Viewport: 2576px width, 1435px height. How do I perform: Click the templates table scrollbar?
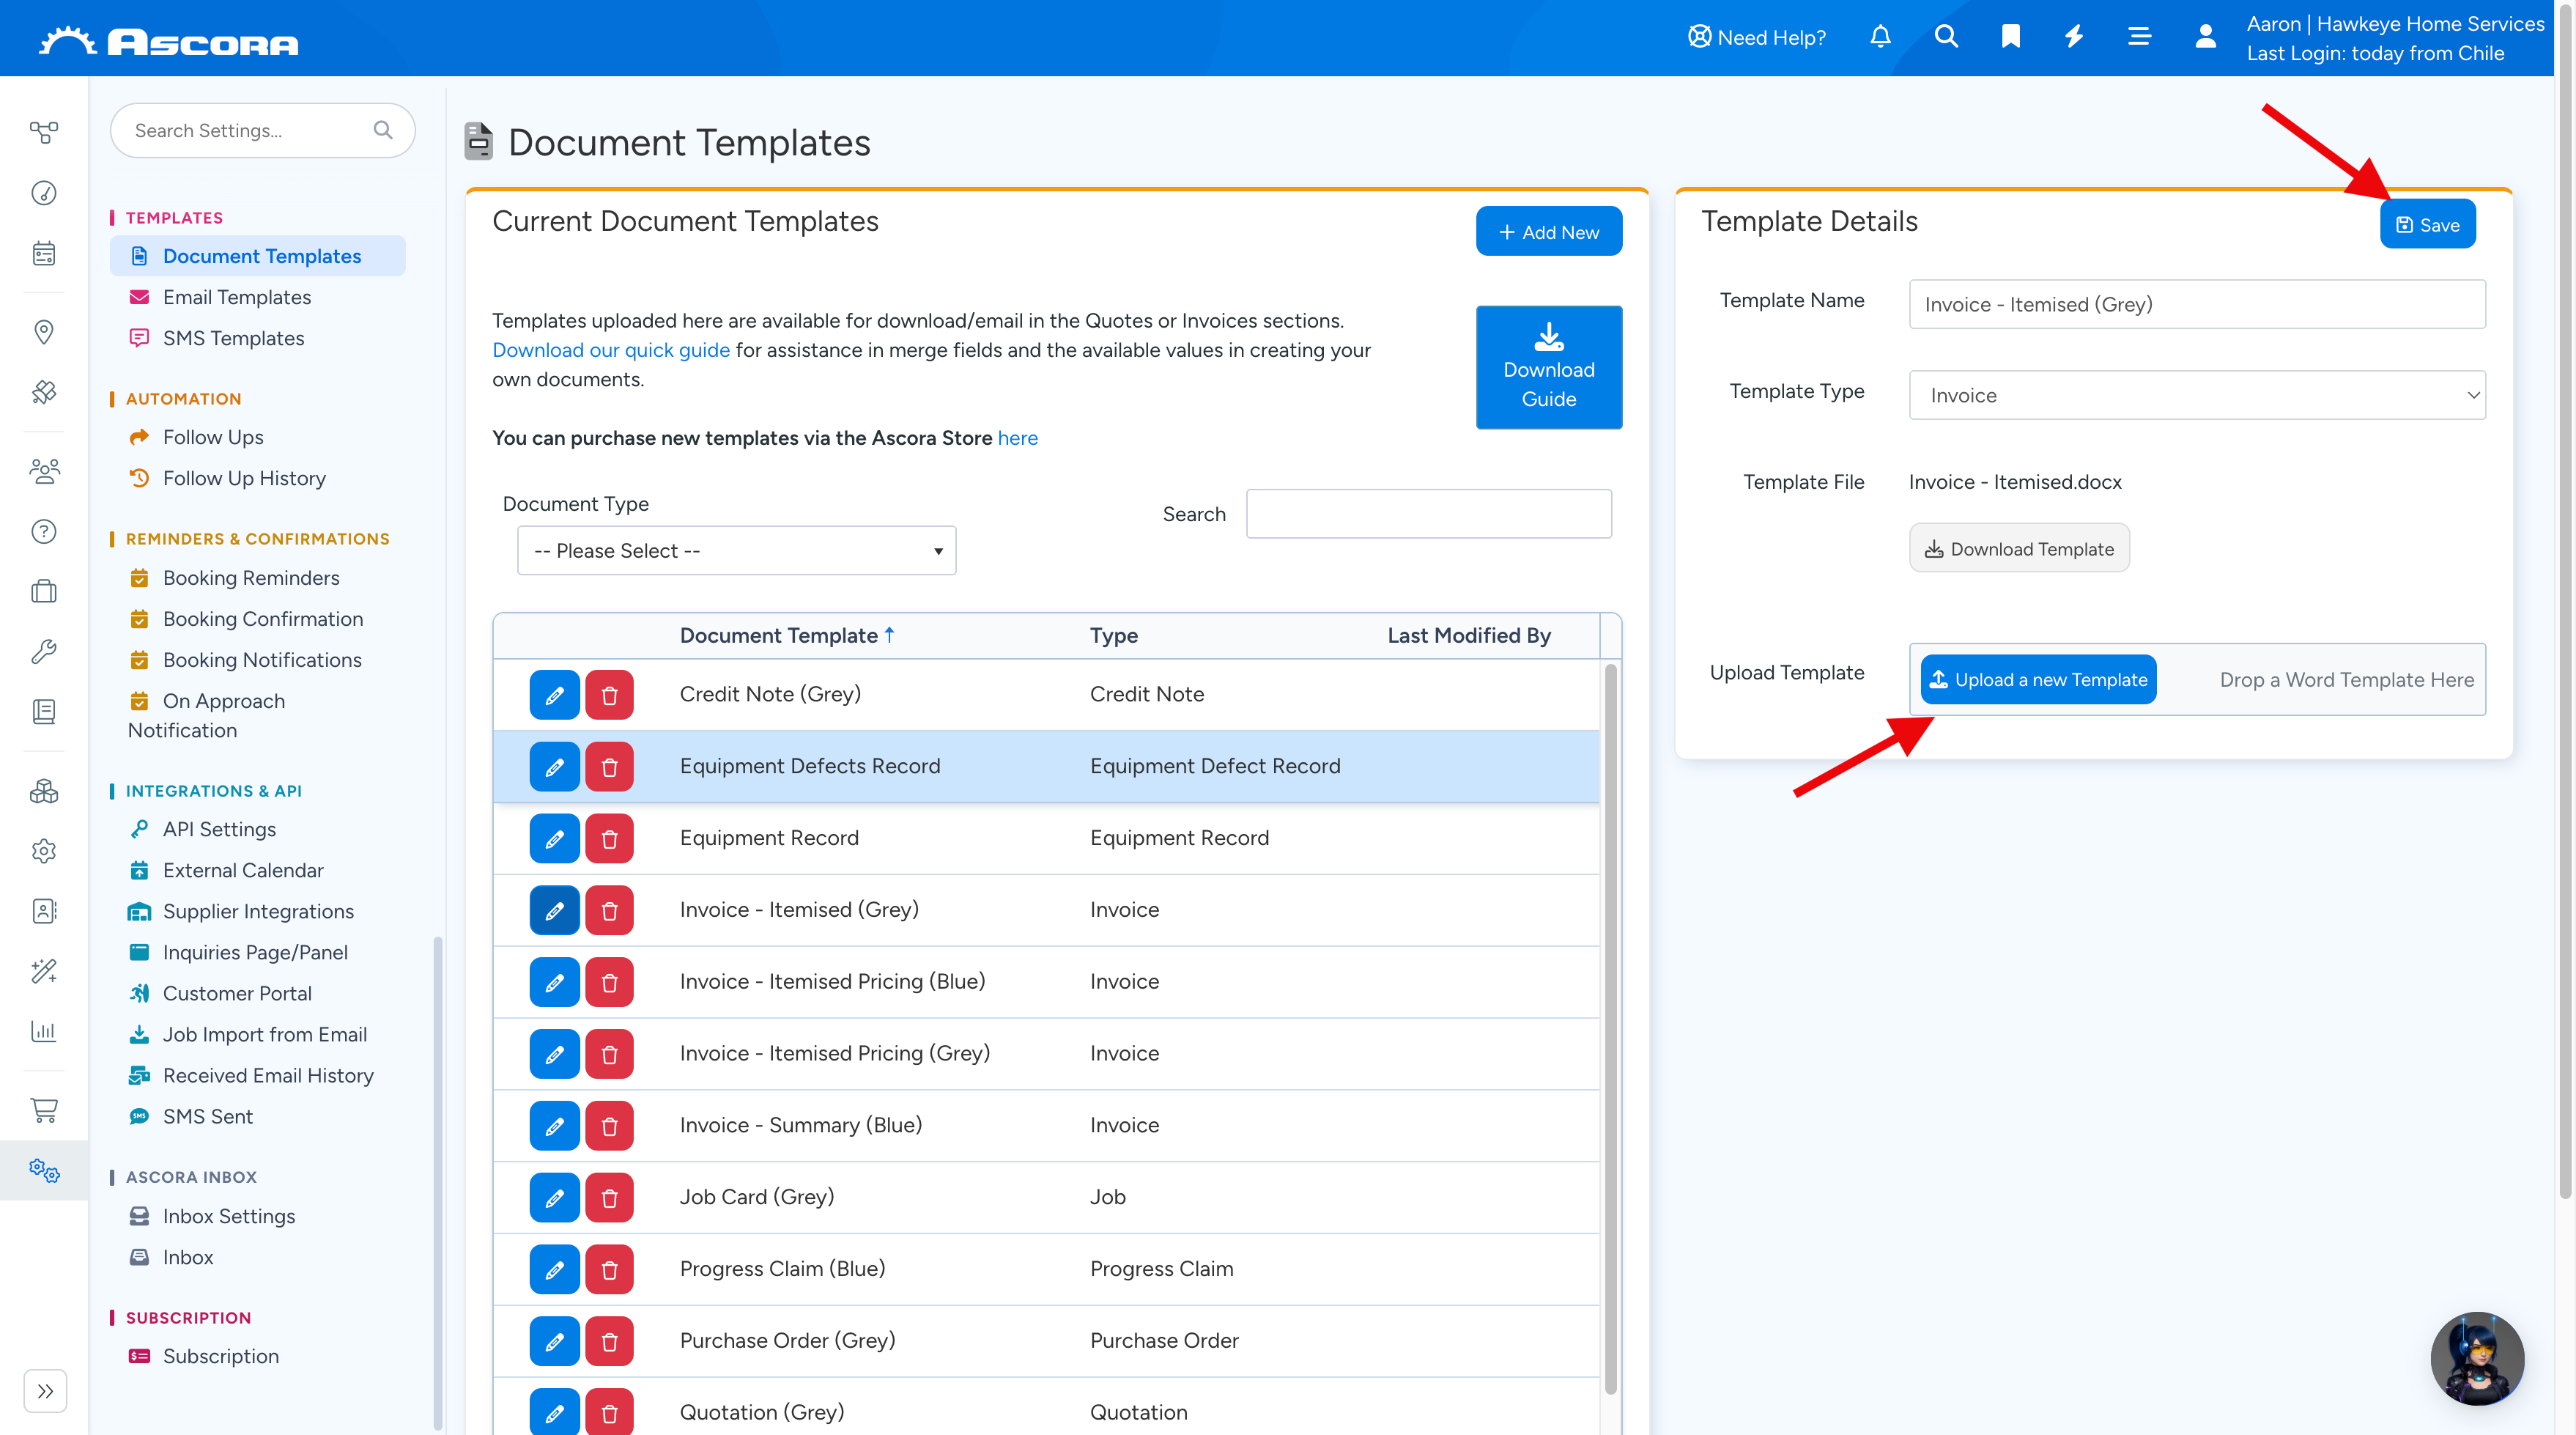pos(1610,1029)
